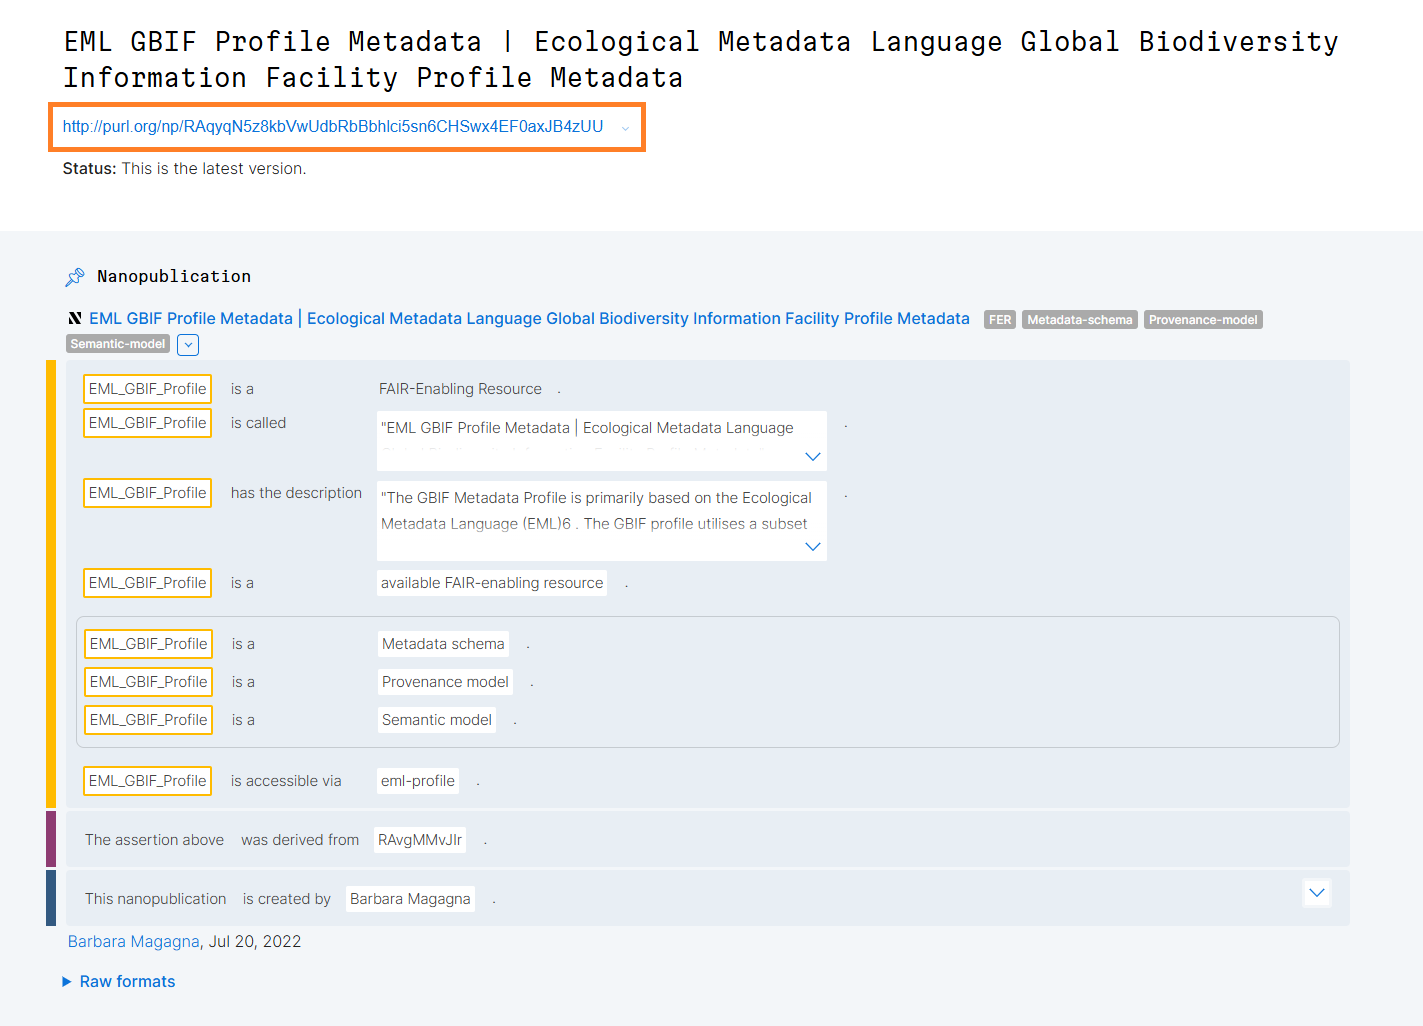The image size is (1423, 1026).
Task: Click 'This nanopublication' text
Action: coord(156,899)
